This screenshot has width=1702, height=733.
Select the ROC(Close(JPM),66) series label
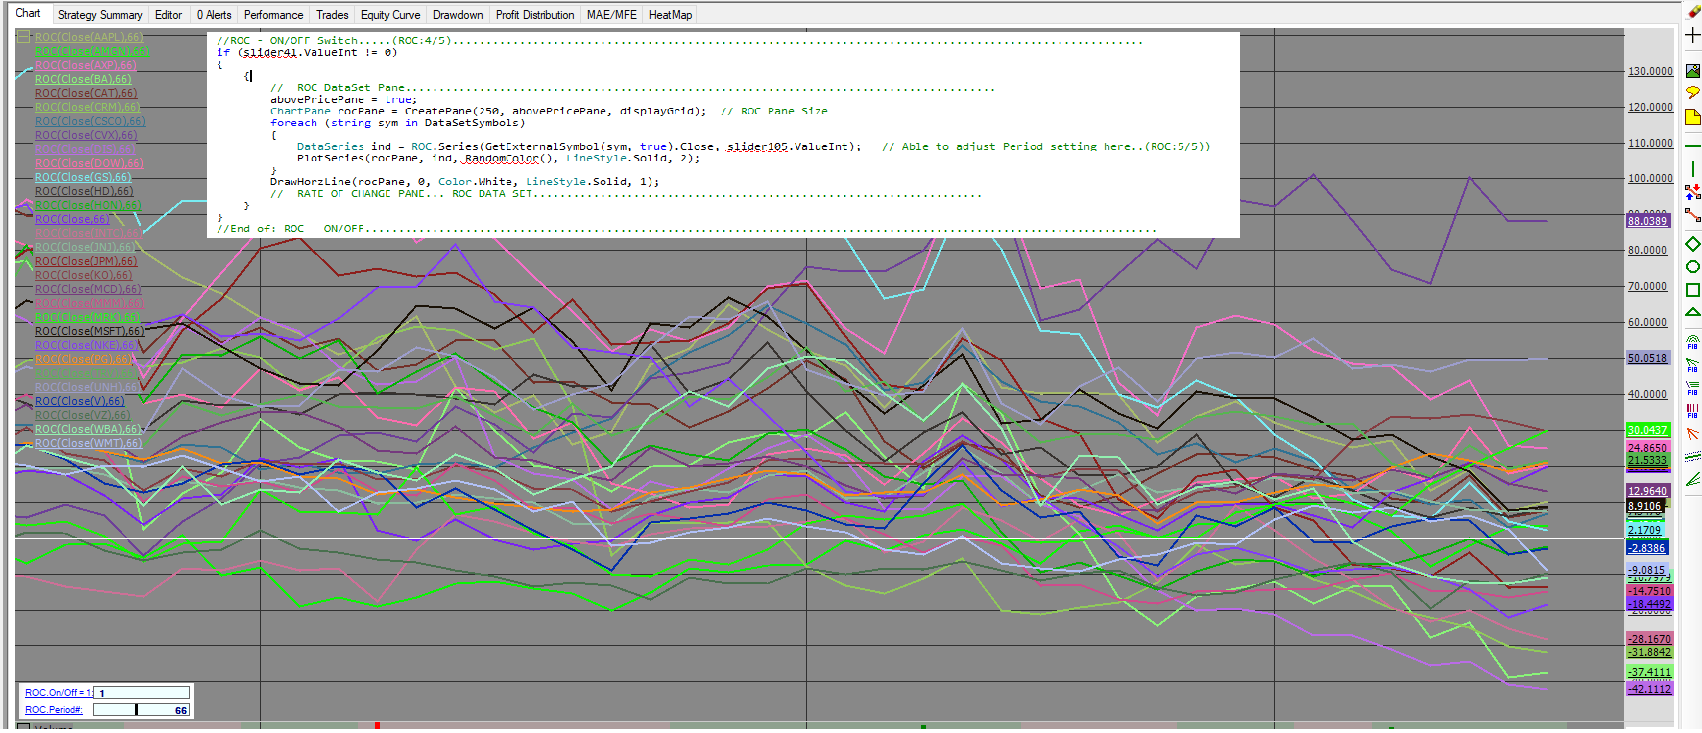tap(86, 261)
